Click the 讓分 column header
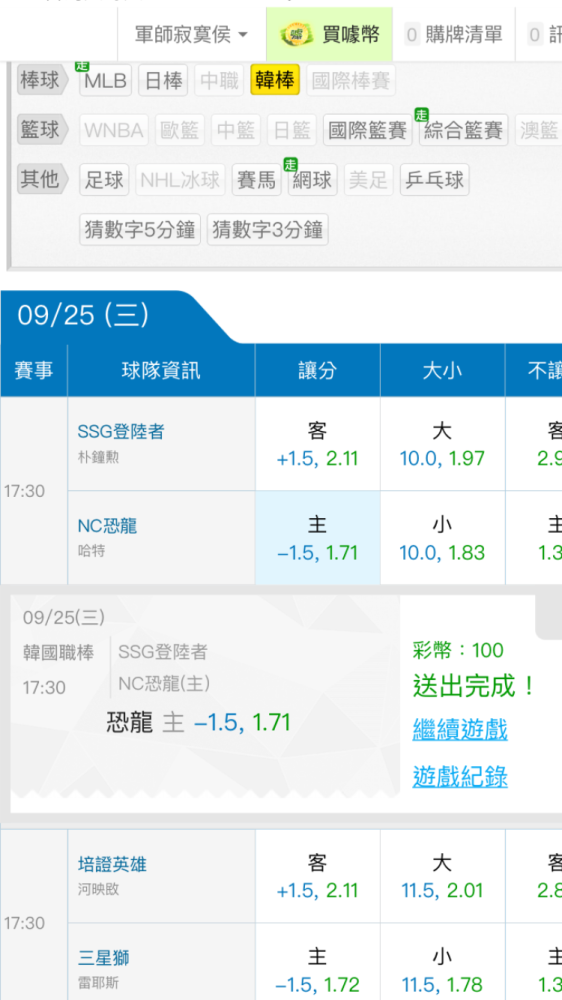The height and width of the screenshot is (1000, 562). pos(317,371)
